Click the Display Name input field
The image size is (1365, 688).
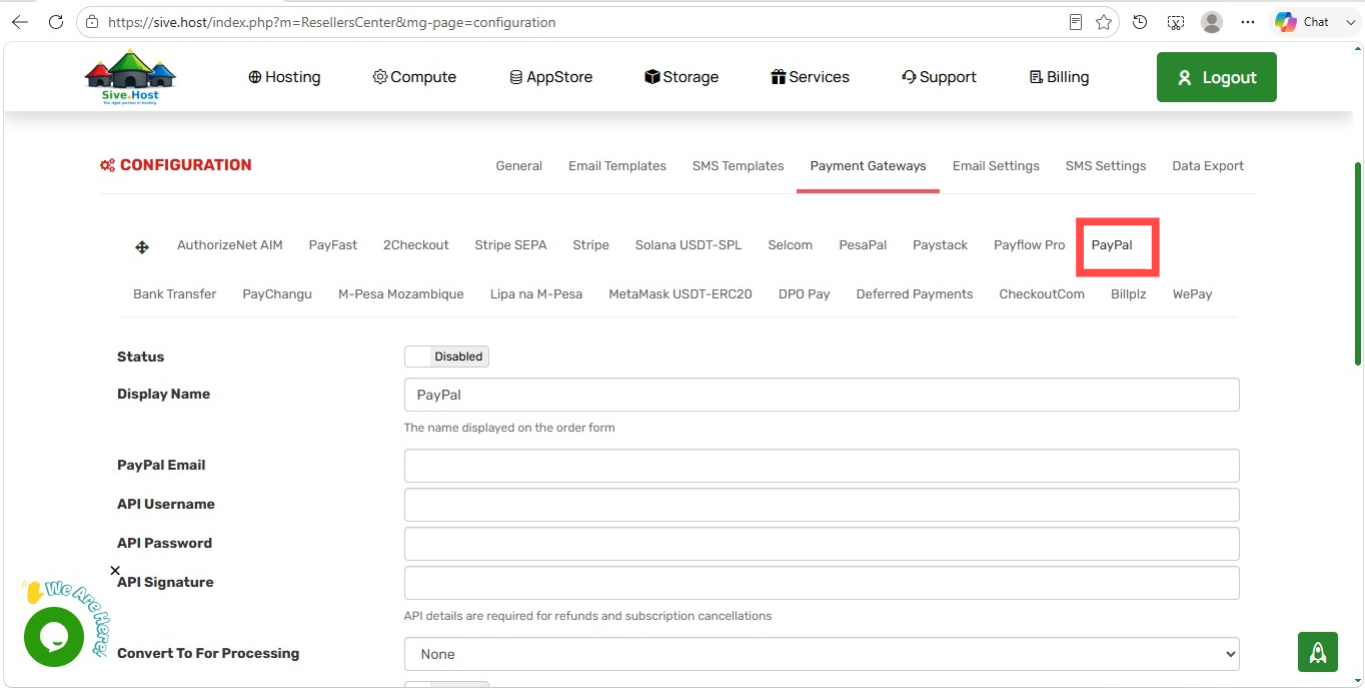point(821,395)
